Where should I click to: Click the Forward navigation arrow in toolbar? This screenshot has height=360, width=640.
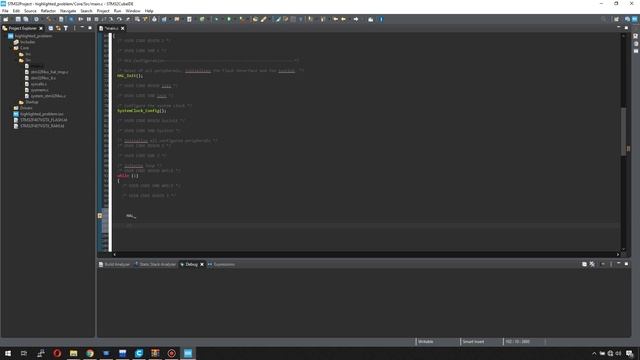[356, 19]
